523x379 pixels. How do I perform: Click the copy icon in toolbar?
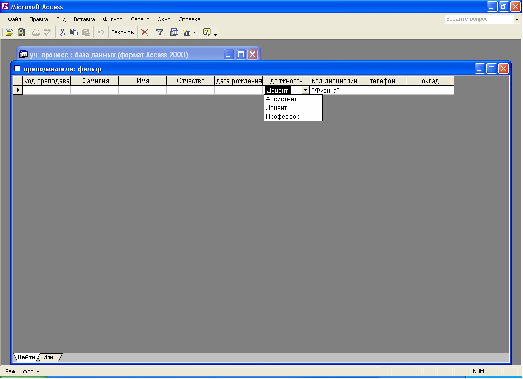pos(74,32)
